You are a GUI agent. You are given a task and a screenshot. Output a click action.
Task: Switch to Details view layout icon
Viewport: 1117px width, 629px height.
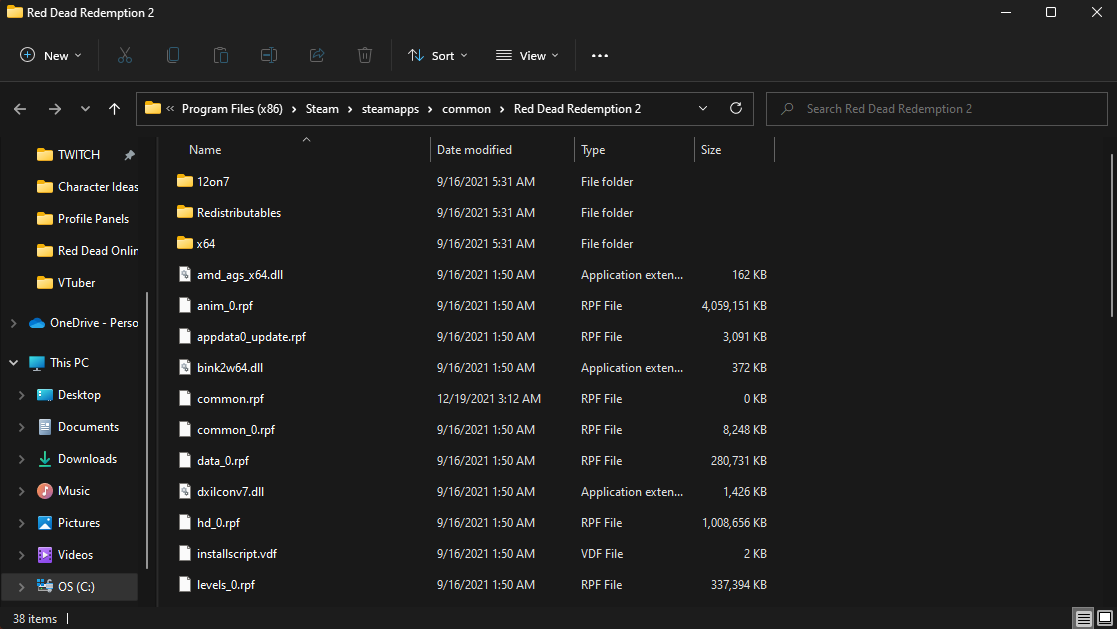point(1084,618)
